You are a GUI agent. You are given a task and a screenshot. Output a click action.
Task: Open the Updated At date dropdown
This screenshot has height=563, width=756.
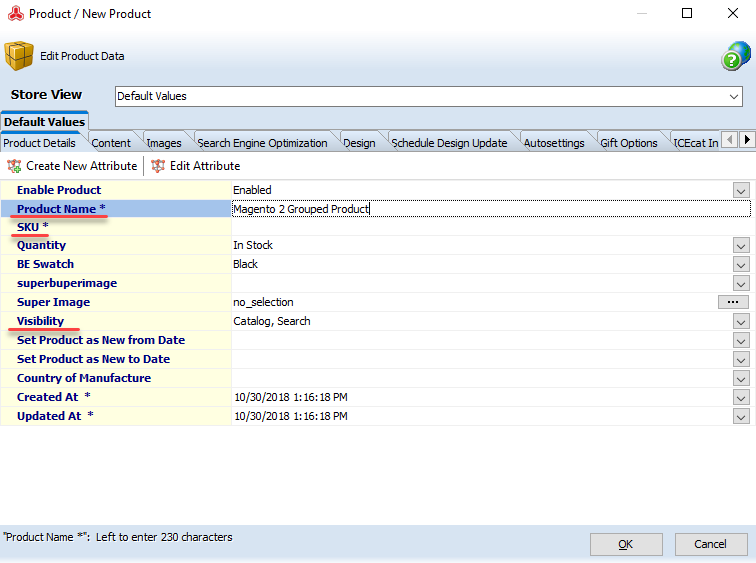(741, 416)
